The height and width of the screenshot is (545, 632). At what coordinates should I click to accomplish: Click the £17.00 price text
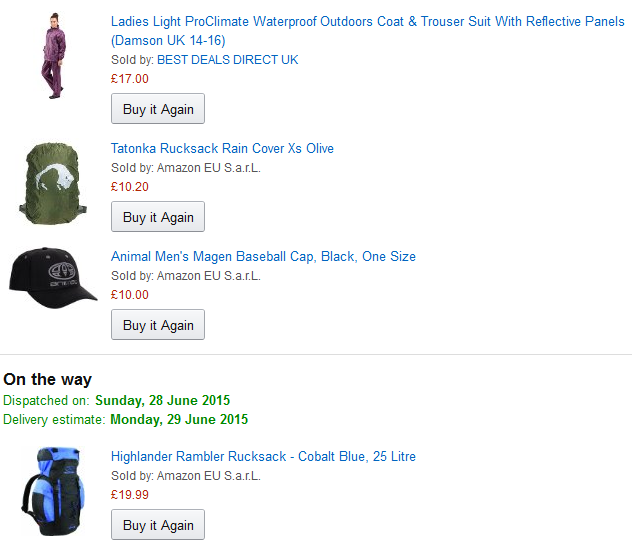click(130, 79)
